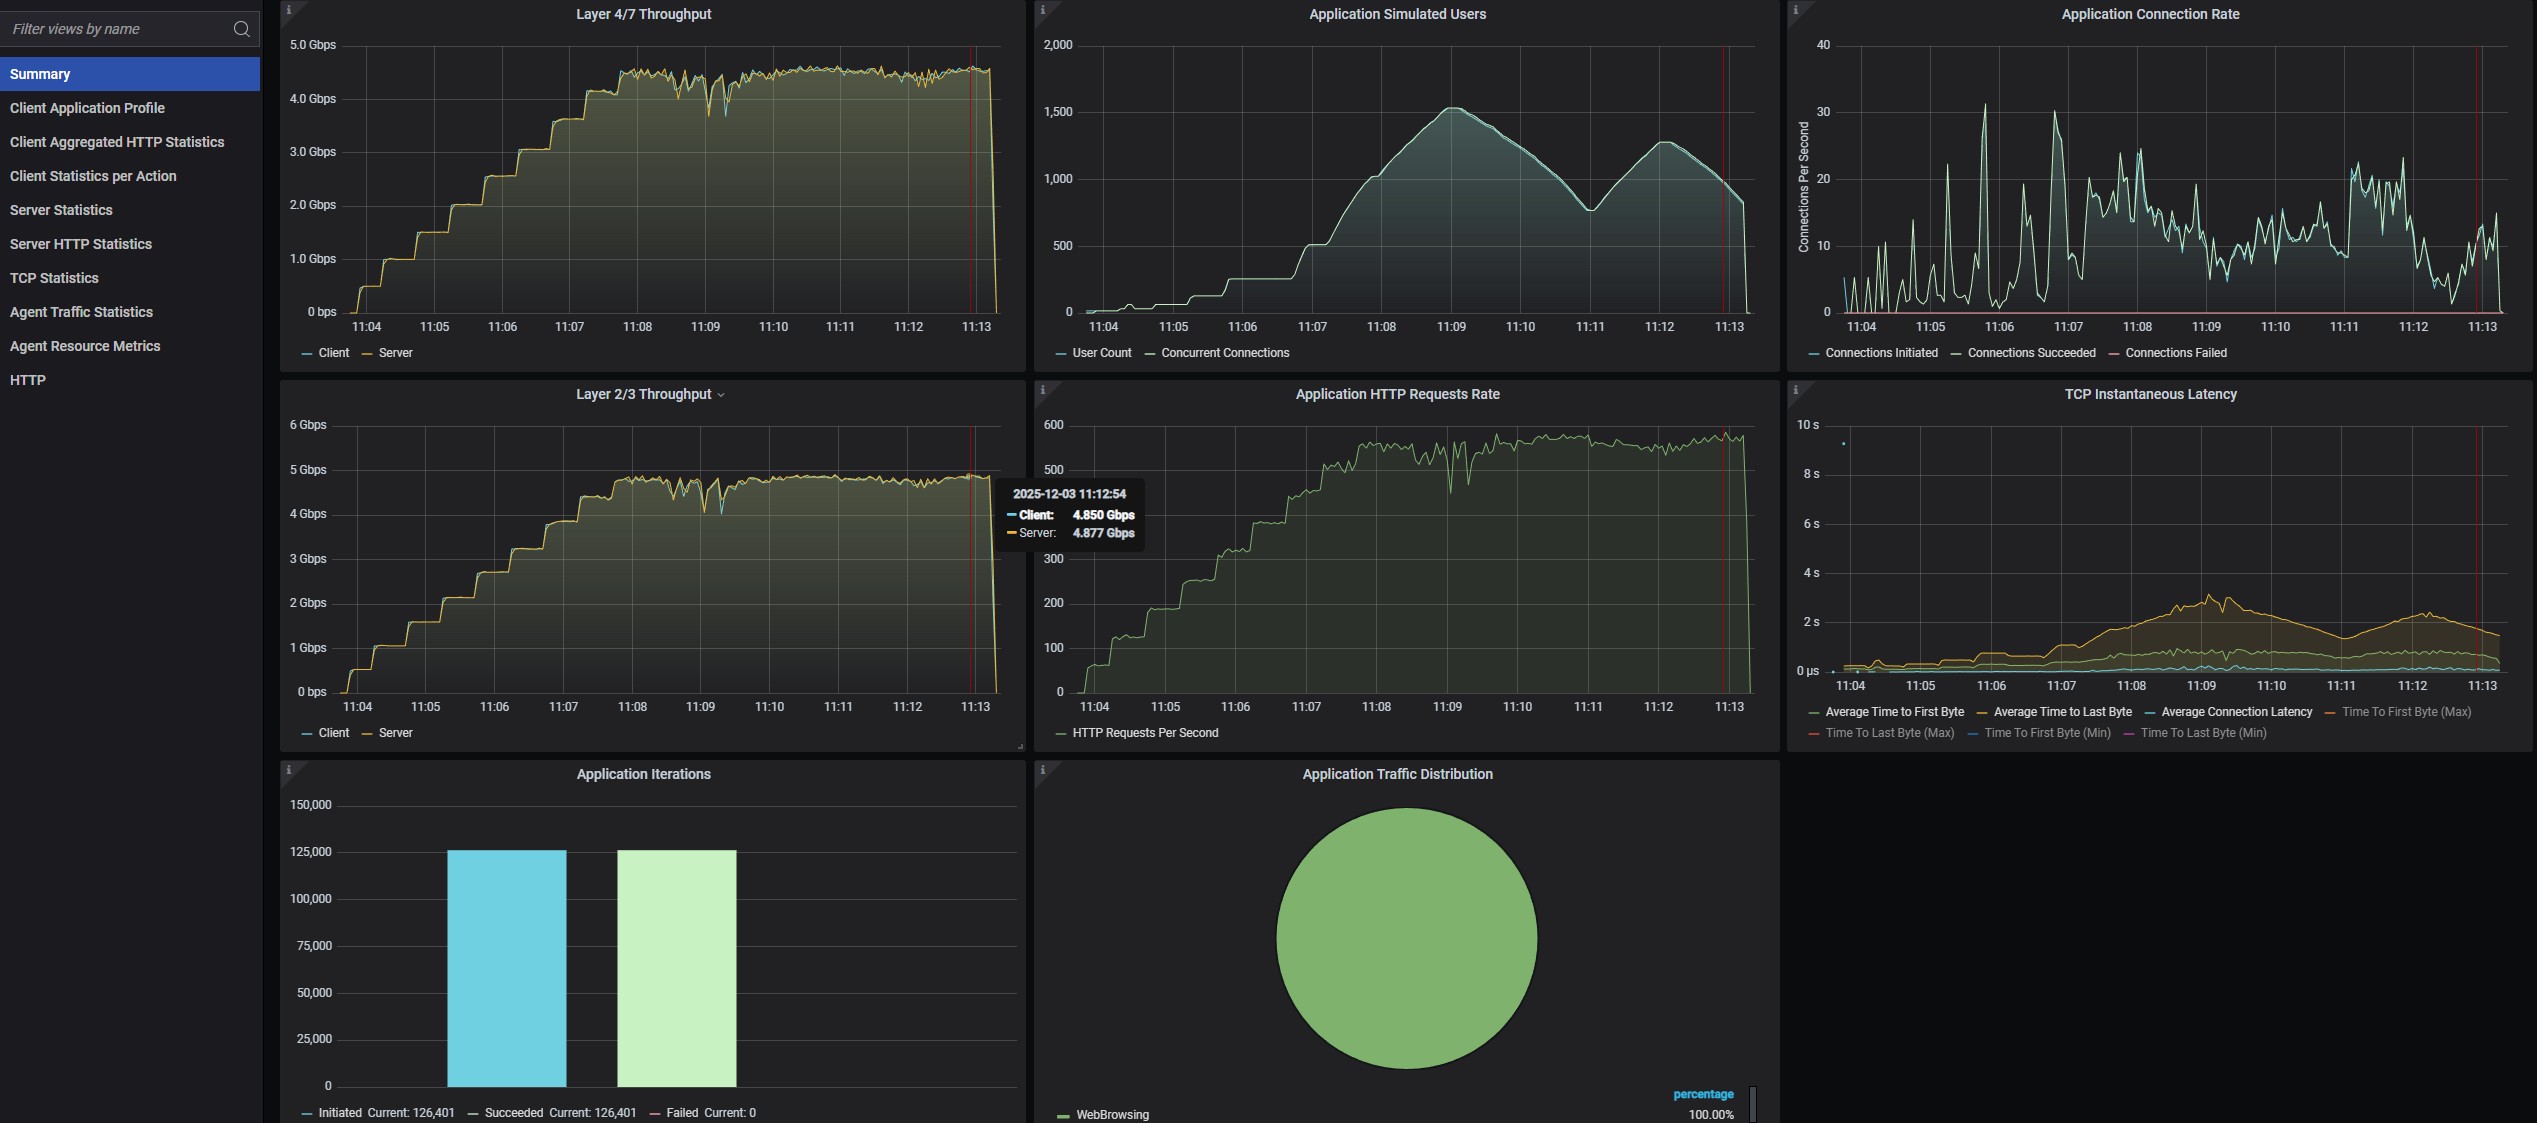Viewport: 2537px width, 1123px height.
Task: Open the Application Simulated Users panel title menu
Action: [1397, 14]
